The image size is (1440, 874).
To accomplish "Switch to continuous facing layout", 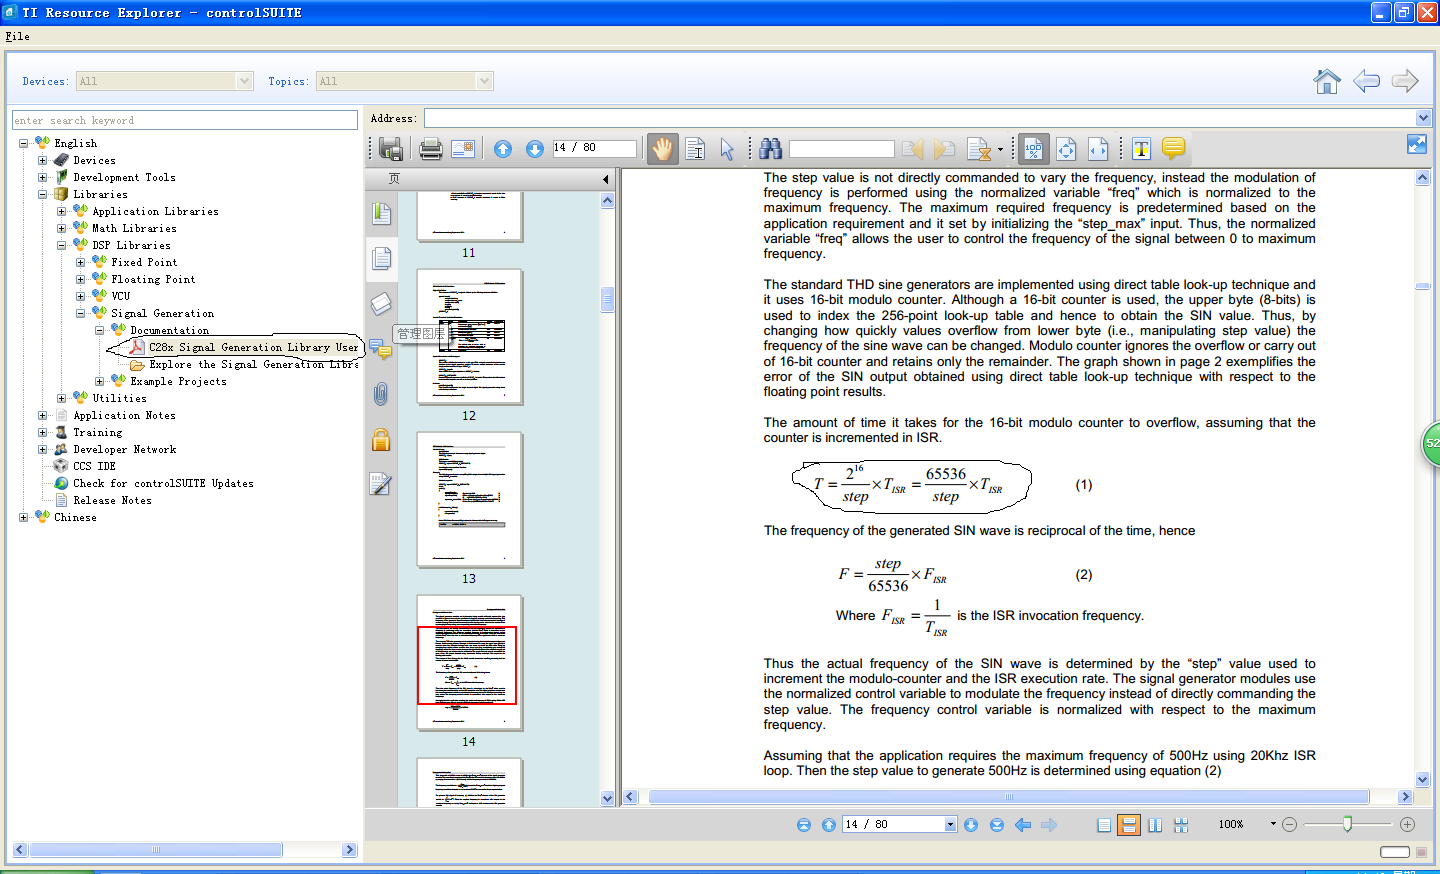I will [x=1181, y=825].
